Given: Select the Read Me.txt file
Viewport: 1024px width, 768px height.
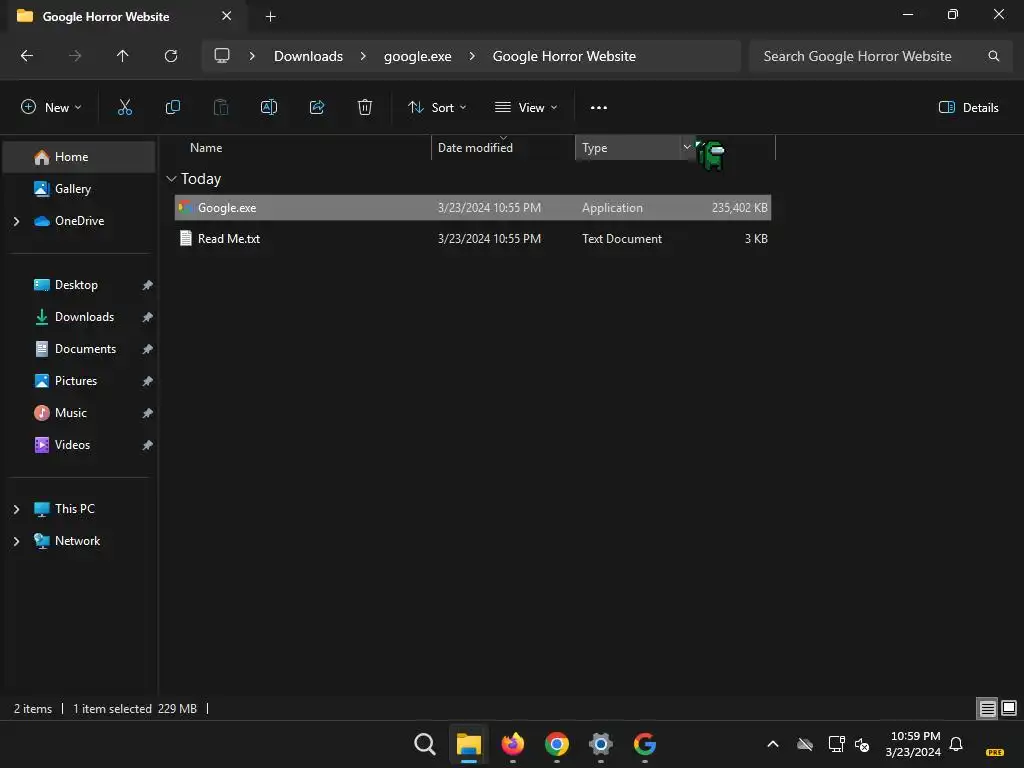Looking at the screenshot, I should (x=473, y=239).
